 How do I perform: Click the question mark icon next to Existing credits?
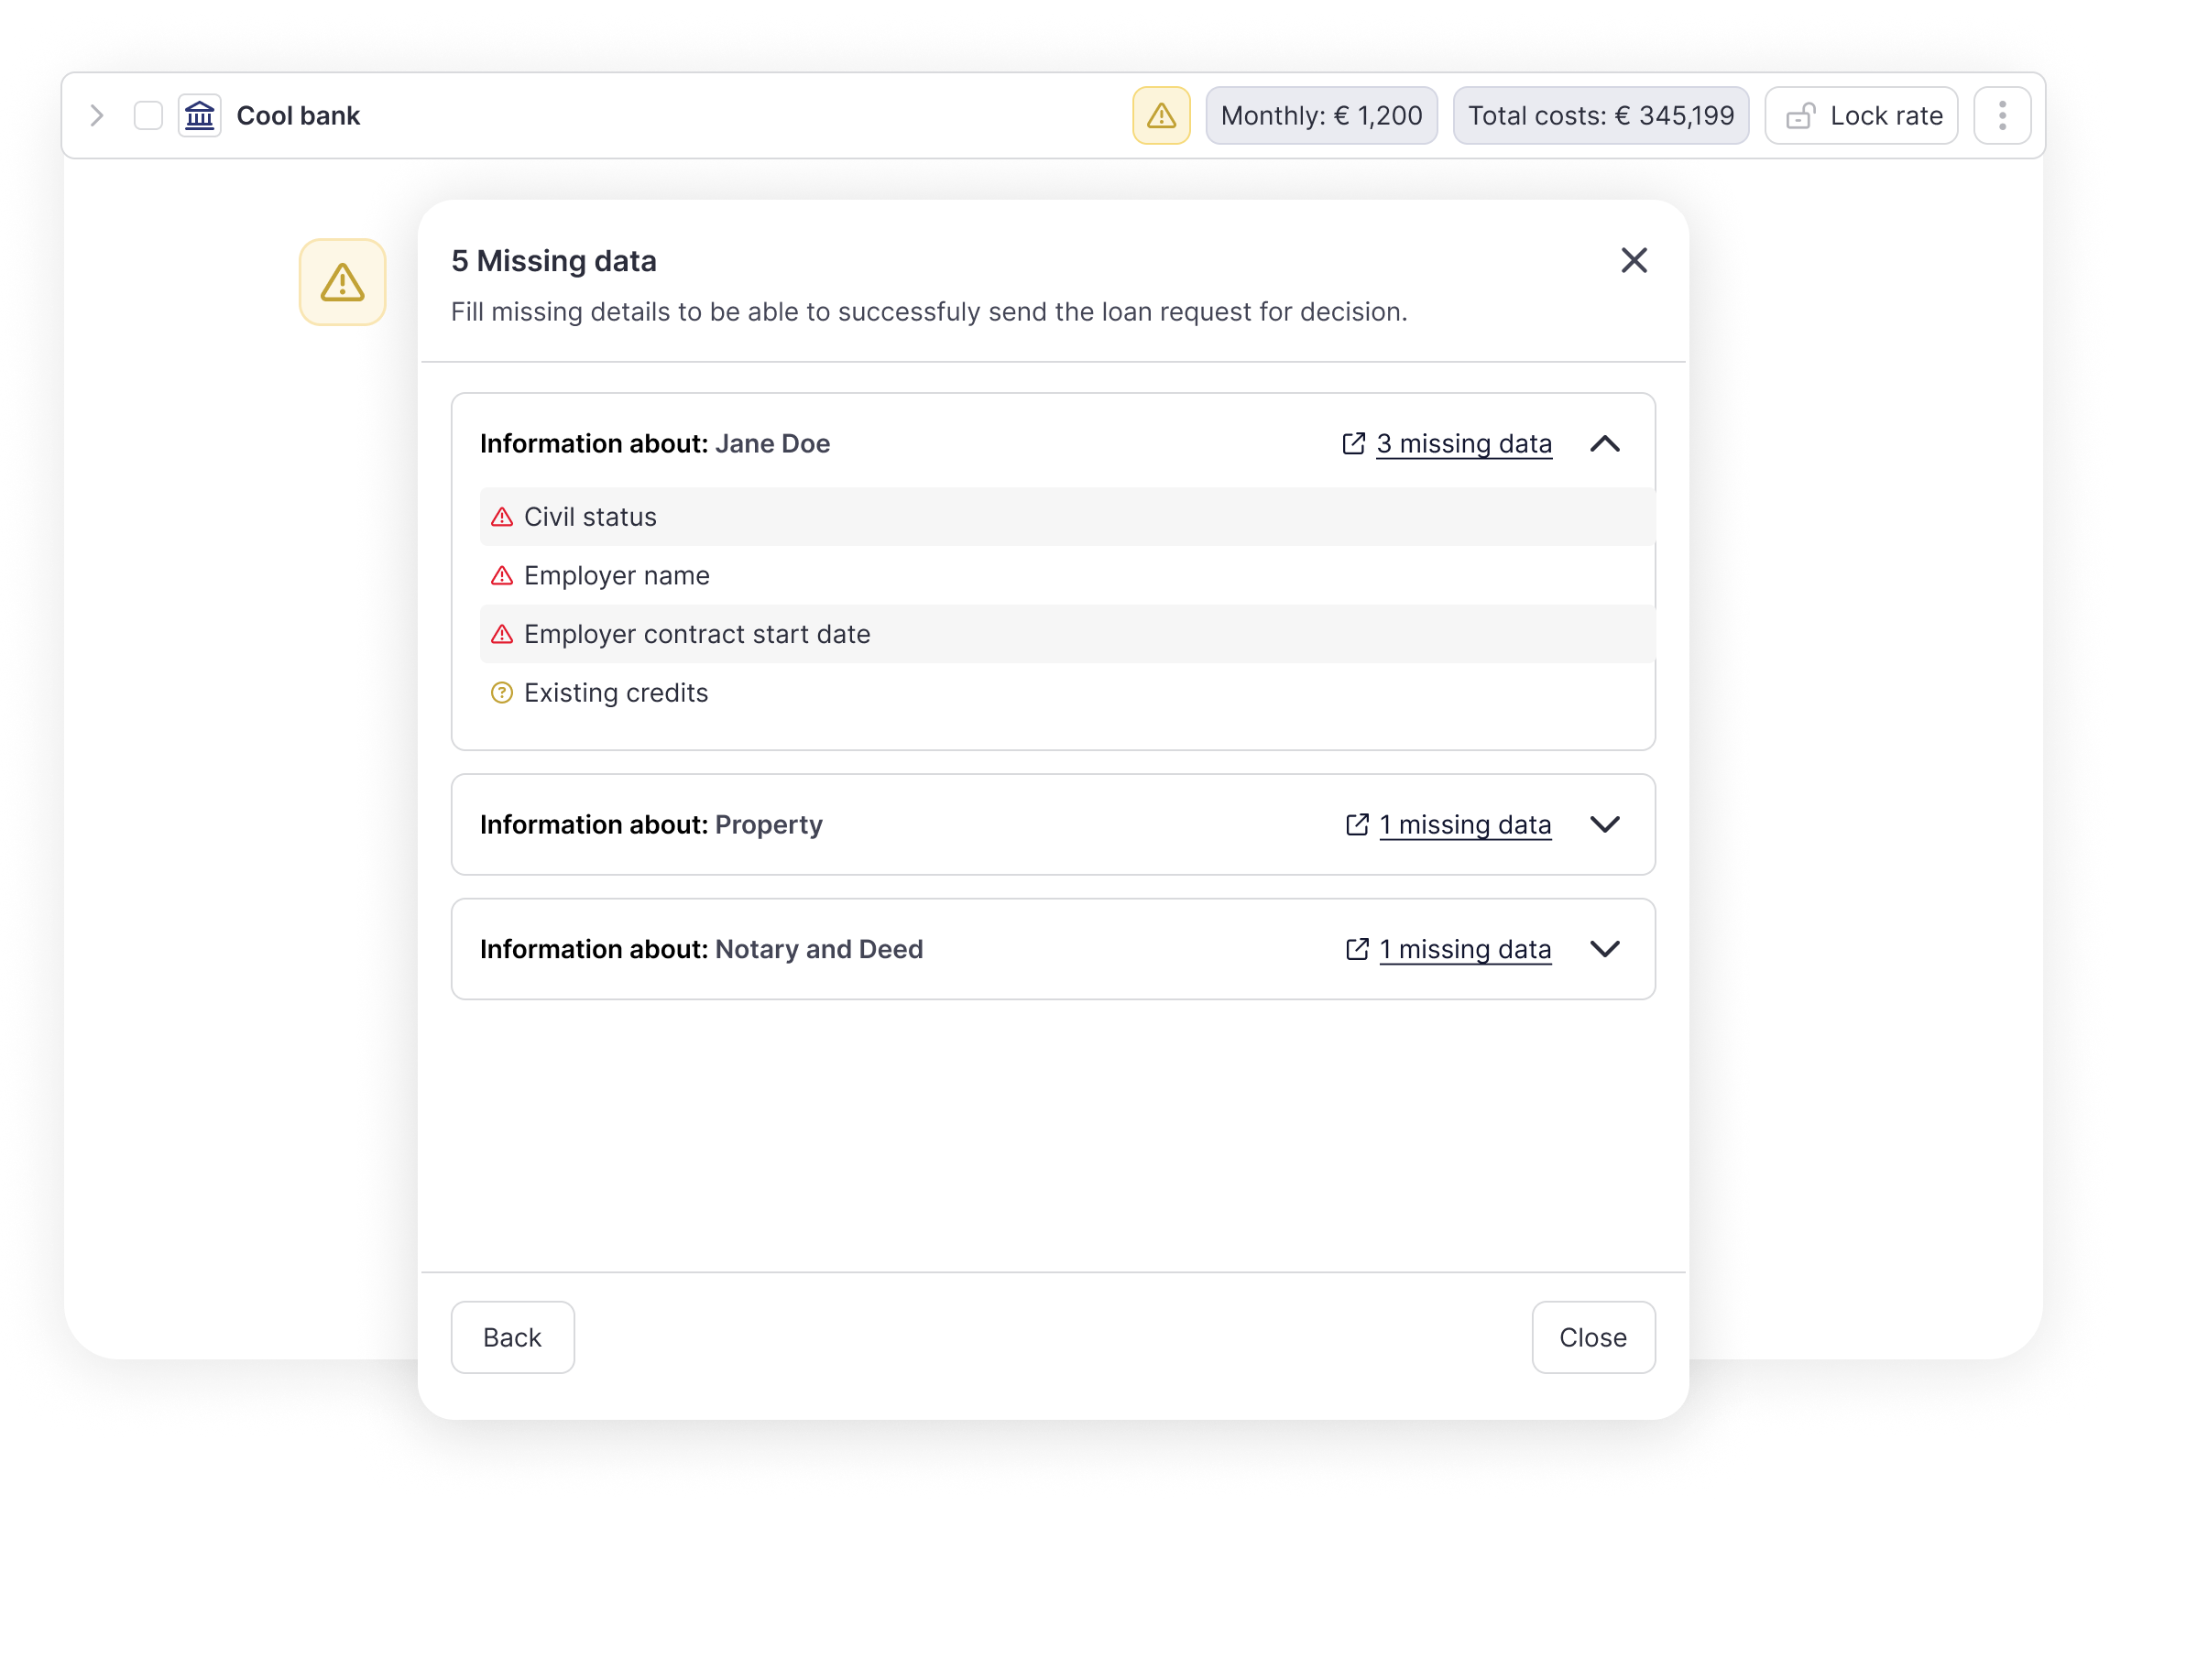click(502, 693)
